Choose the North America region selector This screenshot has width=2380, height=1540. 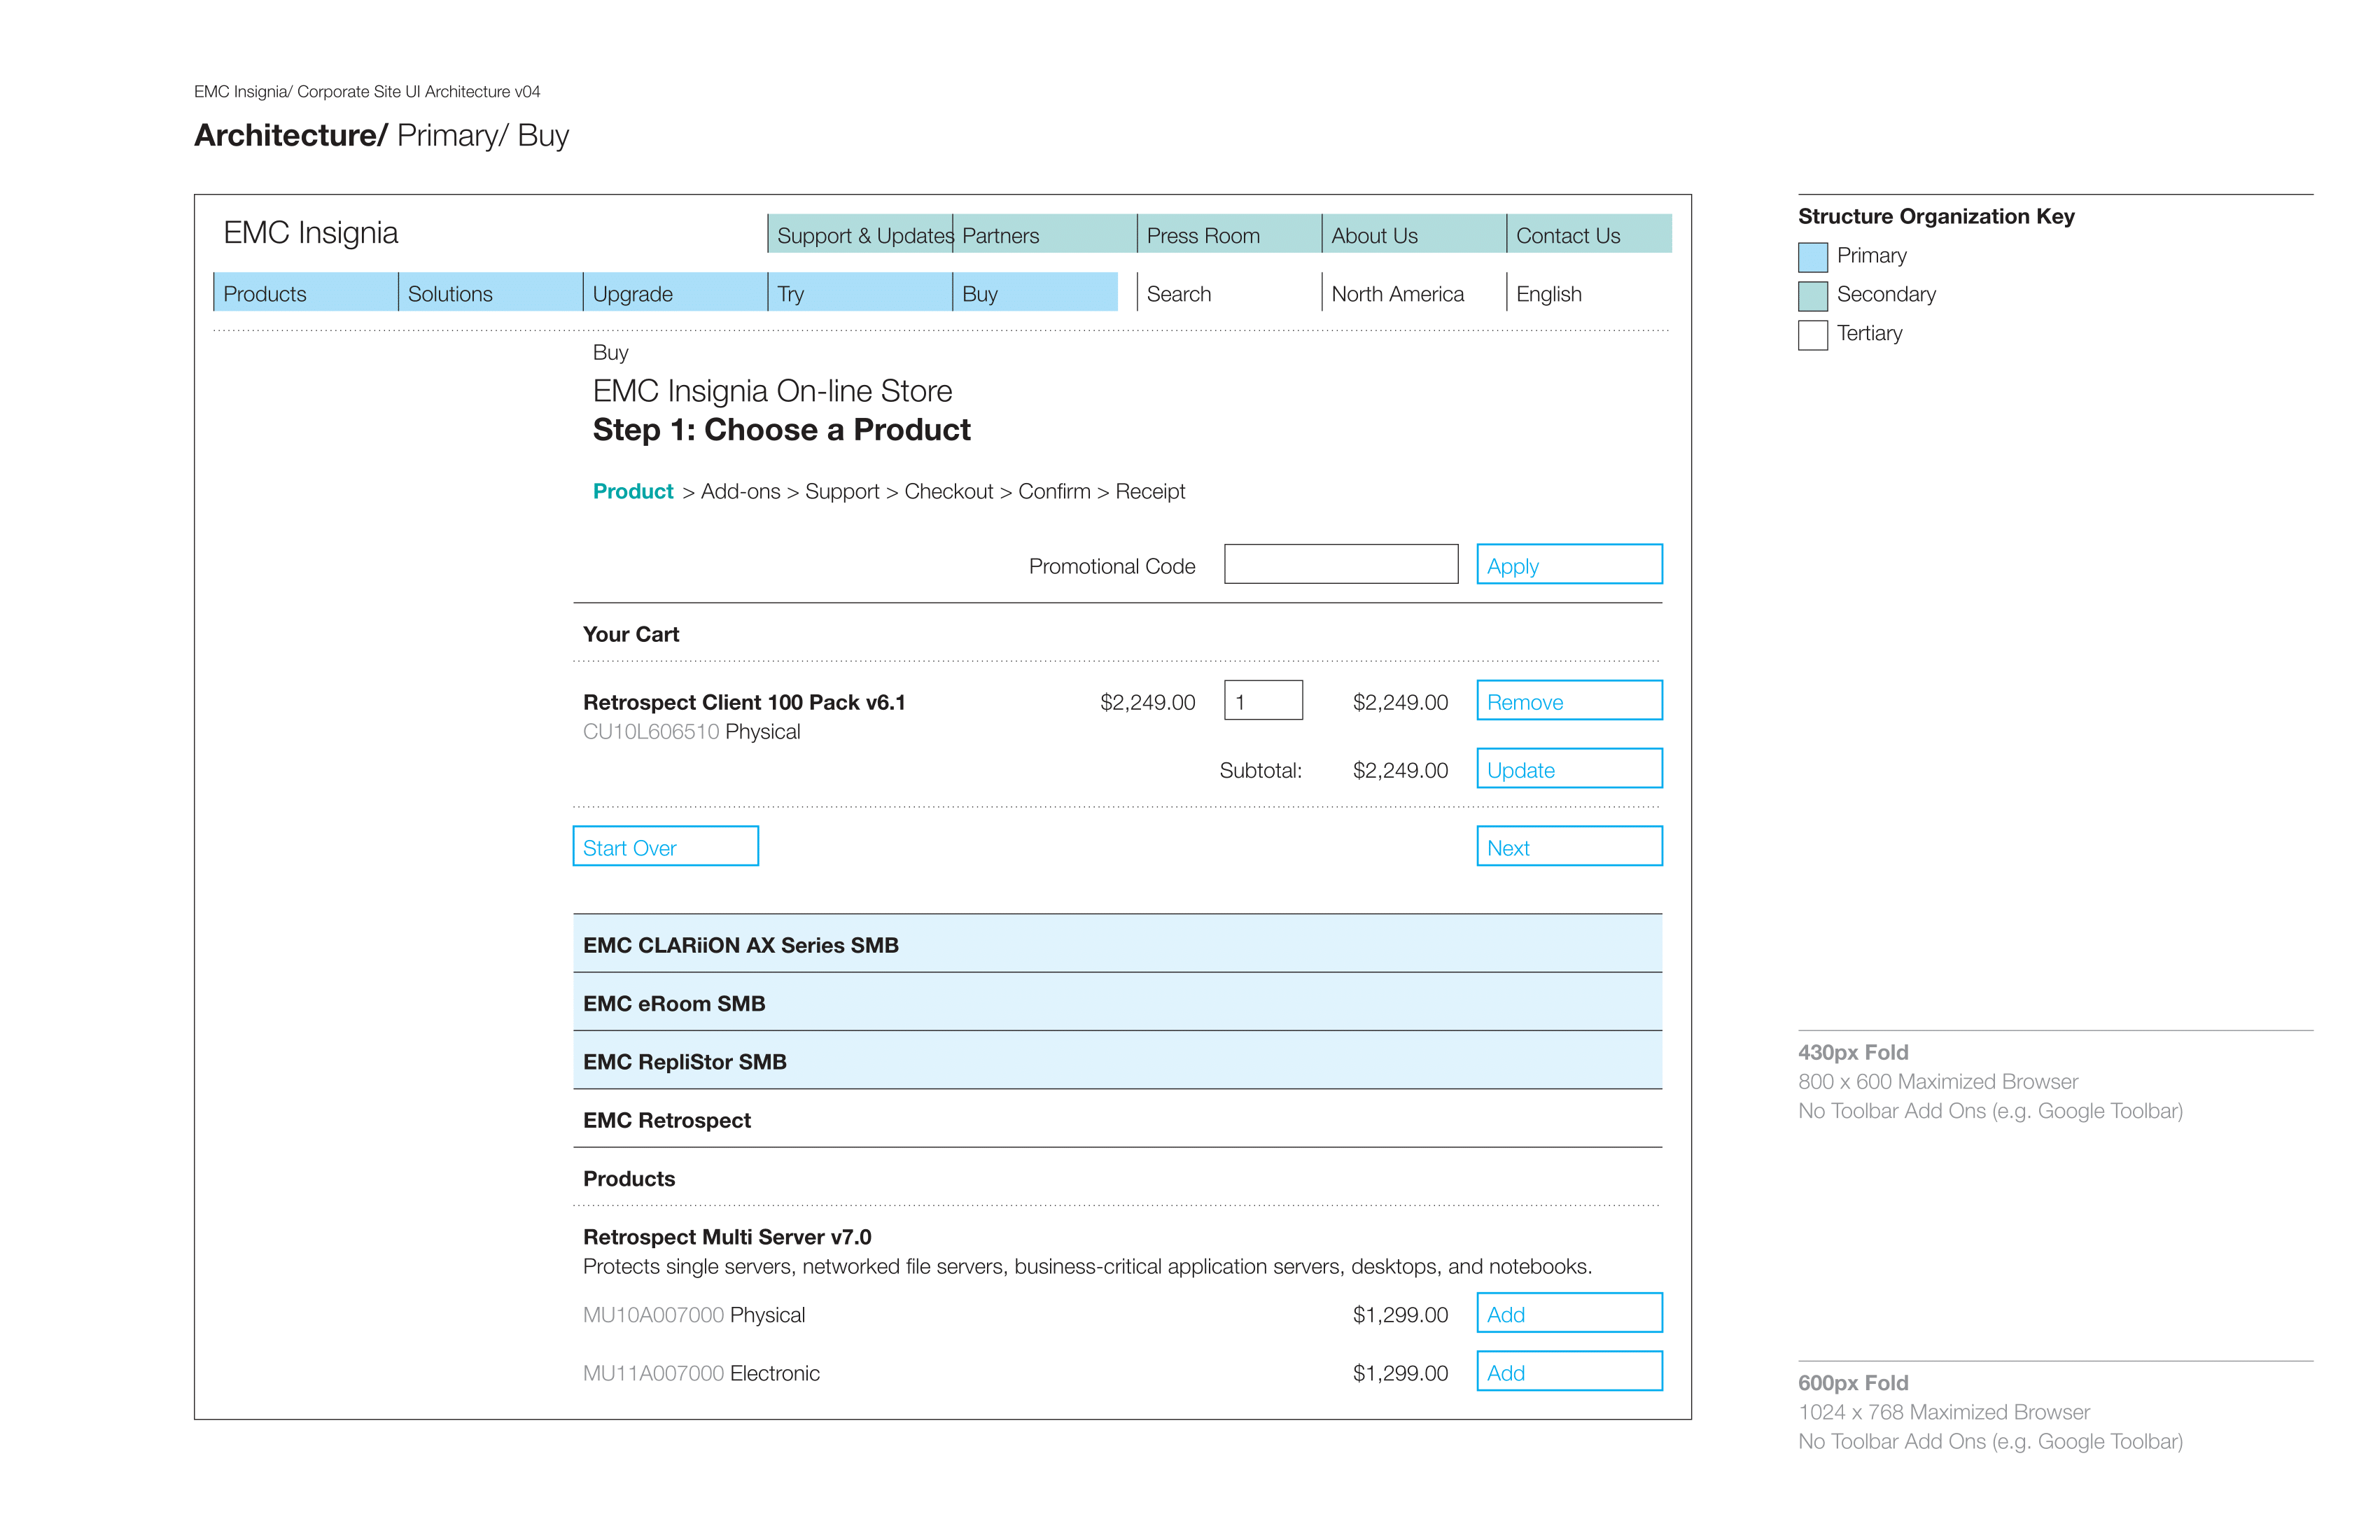click(x=1397, y=294)
